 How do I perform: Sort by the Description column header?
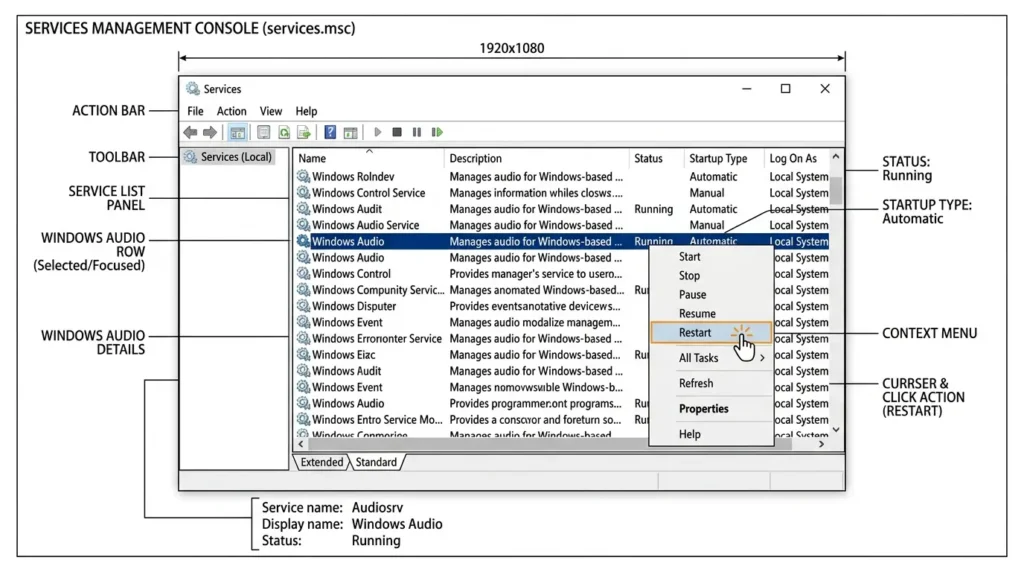point(536,158)
